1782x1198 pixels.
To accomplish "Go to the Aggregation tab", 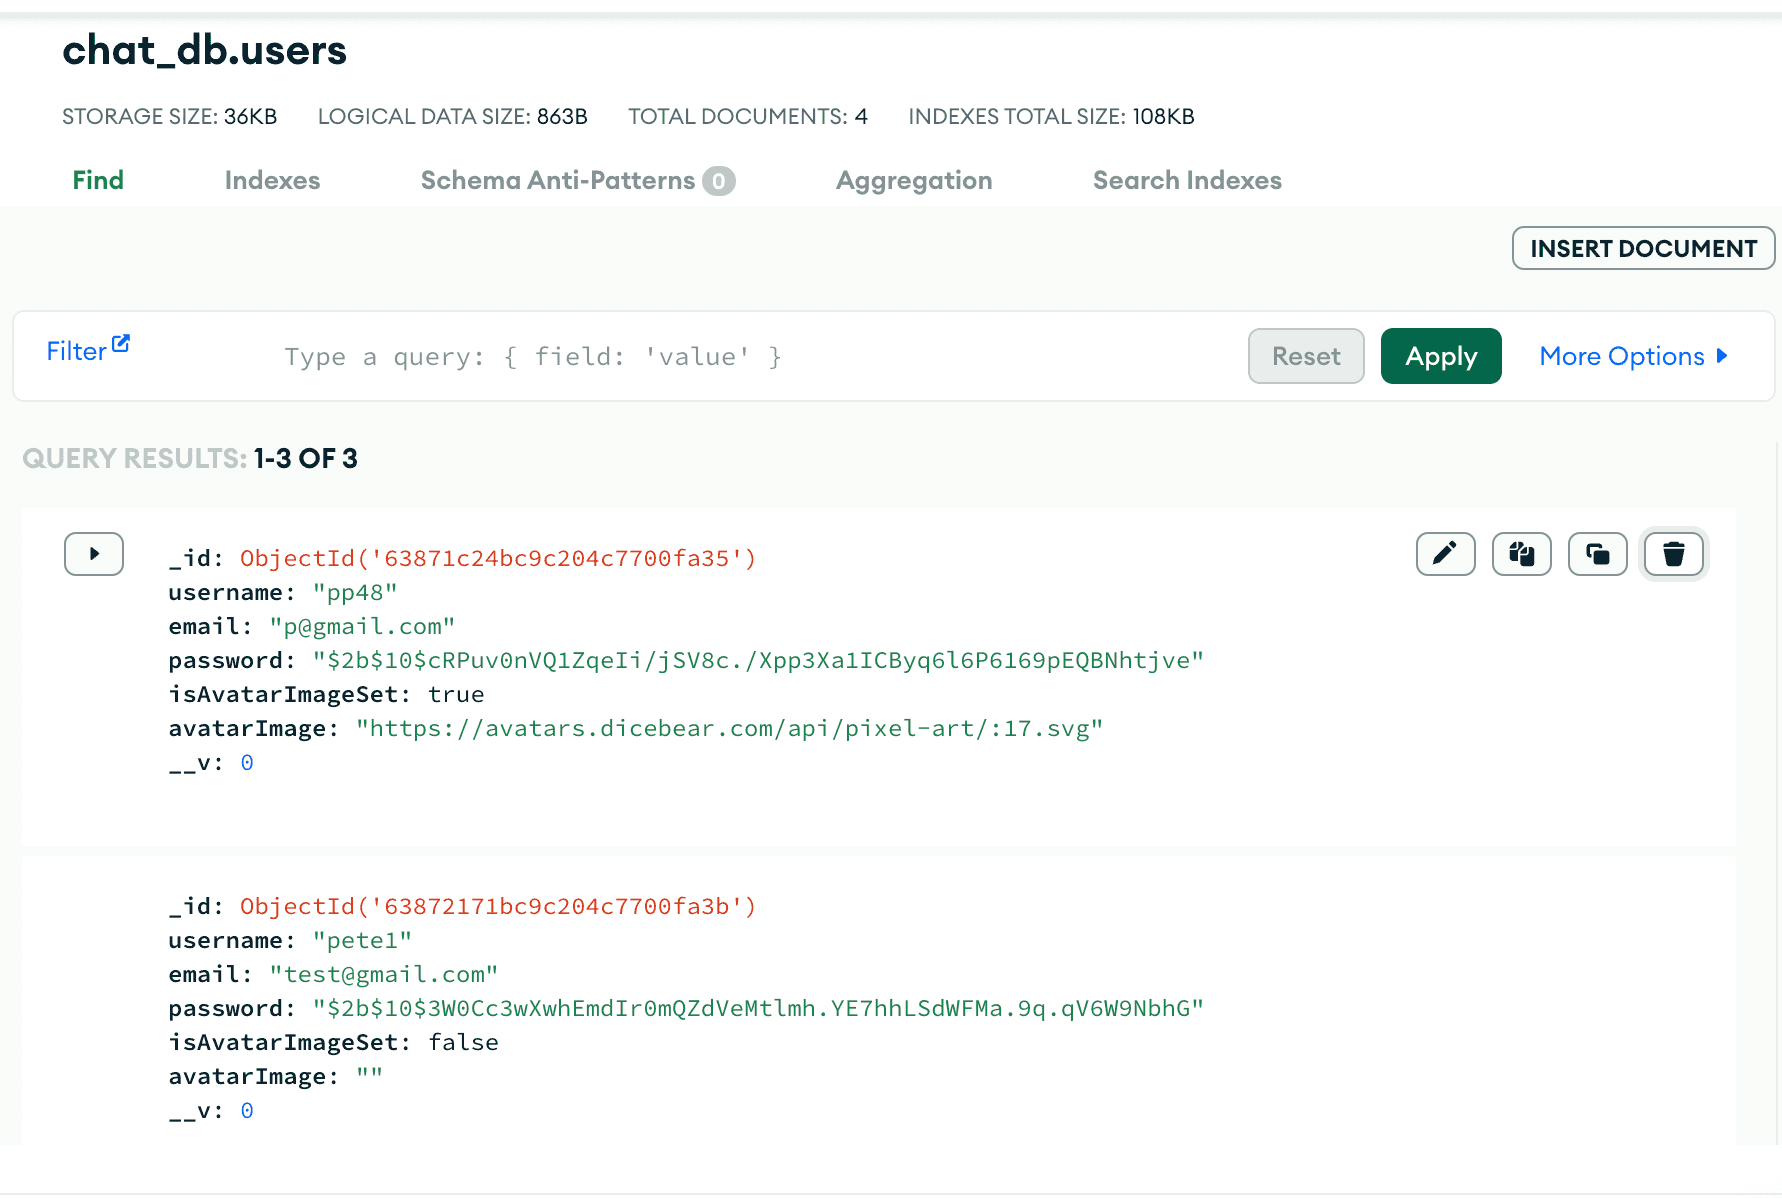I will click(x=913, y=180).
